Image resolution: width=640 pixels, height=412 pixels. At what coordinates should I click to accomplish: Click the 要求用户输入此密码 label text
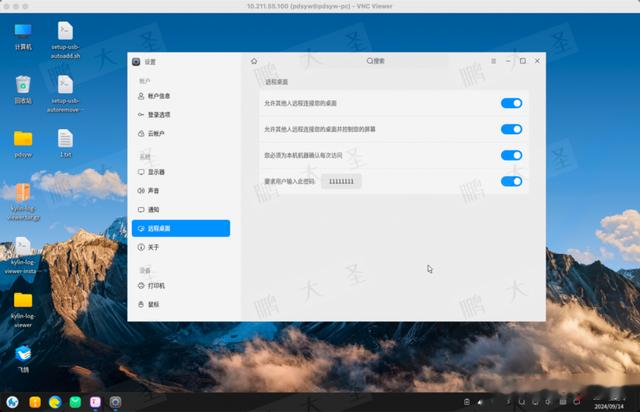(x=289, y=181)
